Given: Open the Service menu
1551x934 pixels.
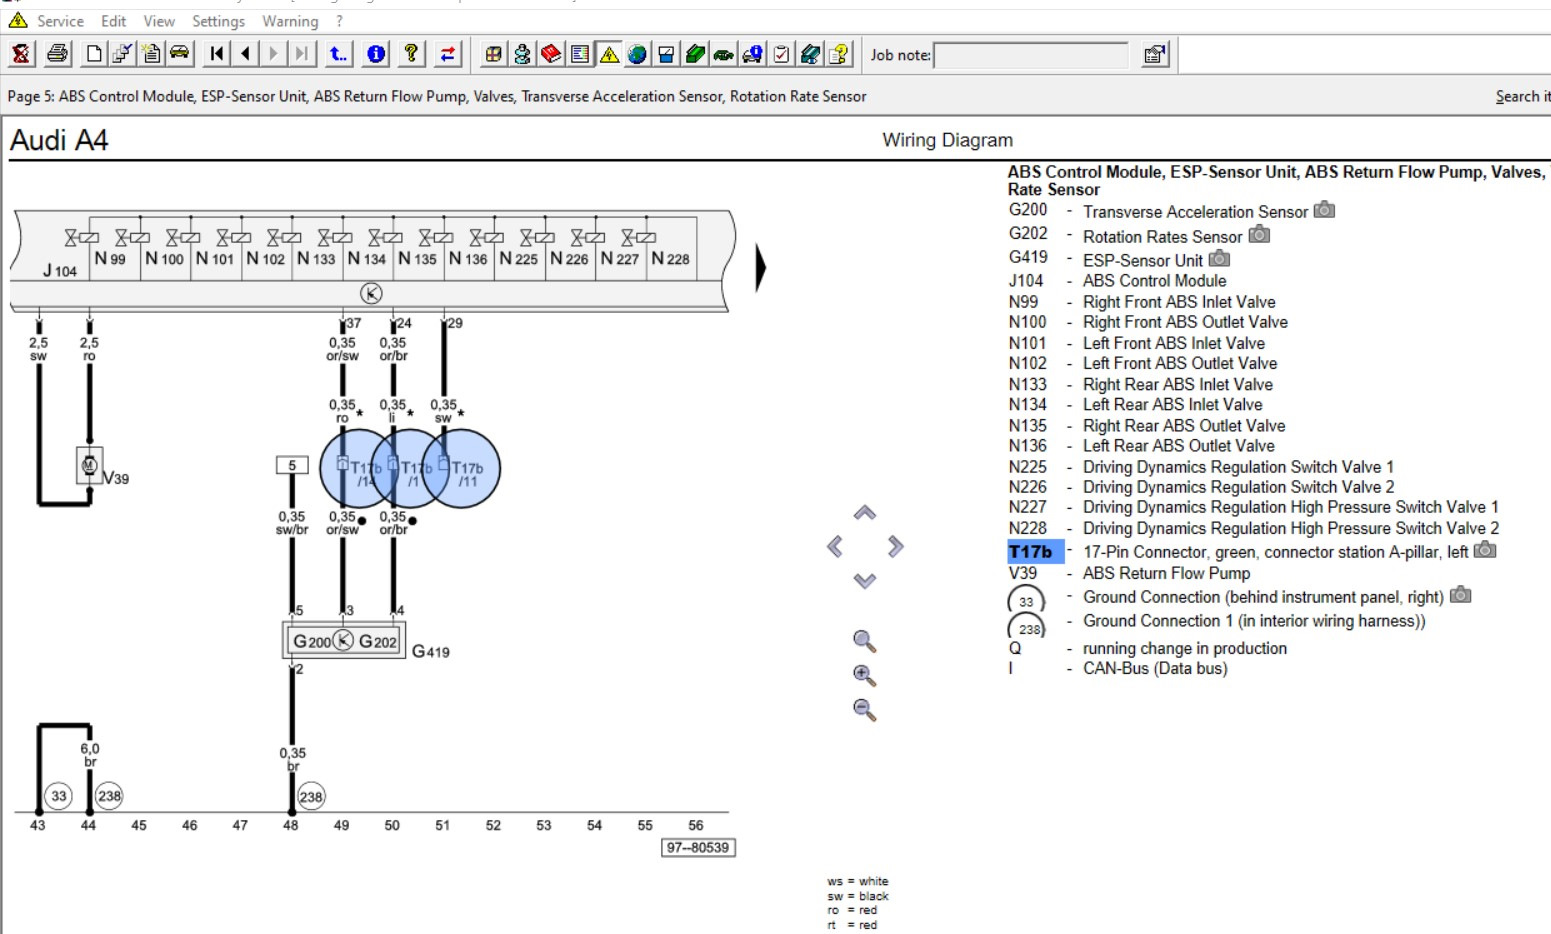Looking at the screenshot, I should 60,21.
